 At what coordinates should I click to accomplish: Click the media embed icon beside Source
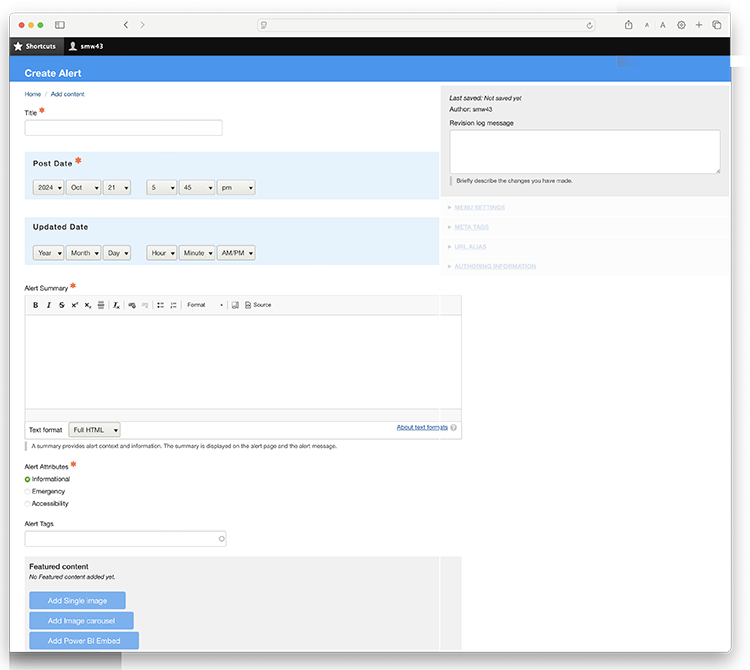(235, 305)
